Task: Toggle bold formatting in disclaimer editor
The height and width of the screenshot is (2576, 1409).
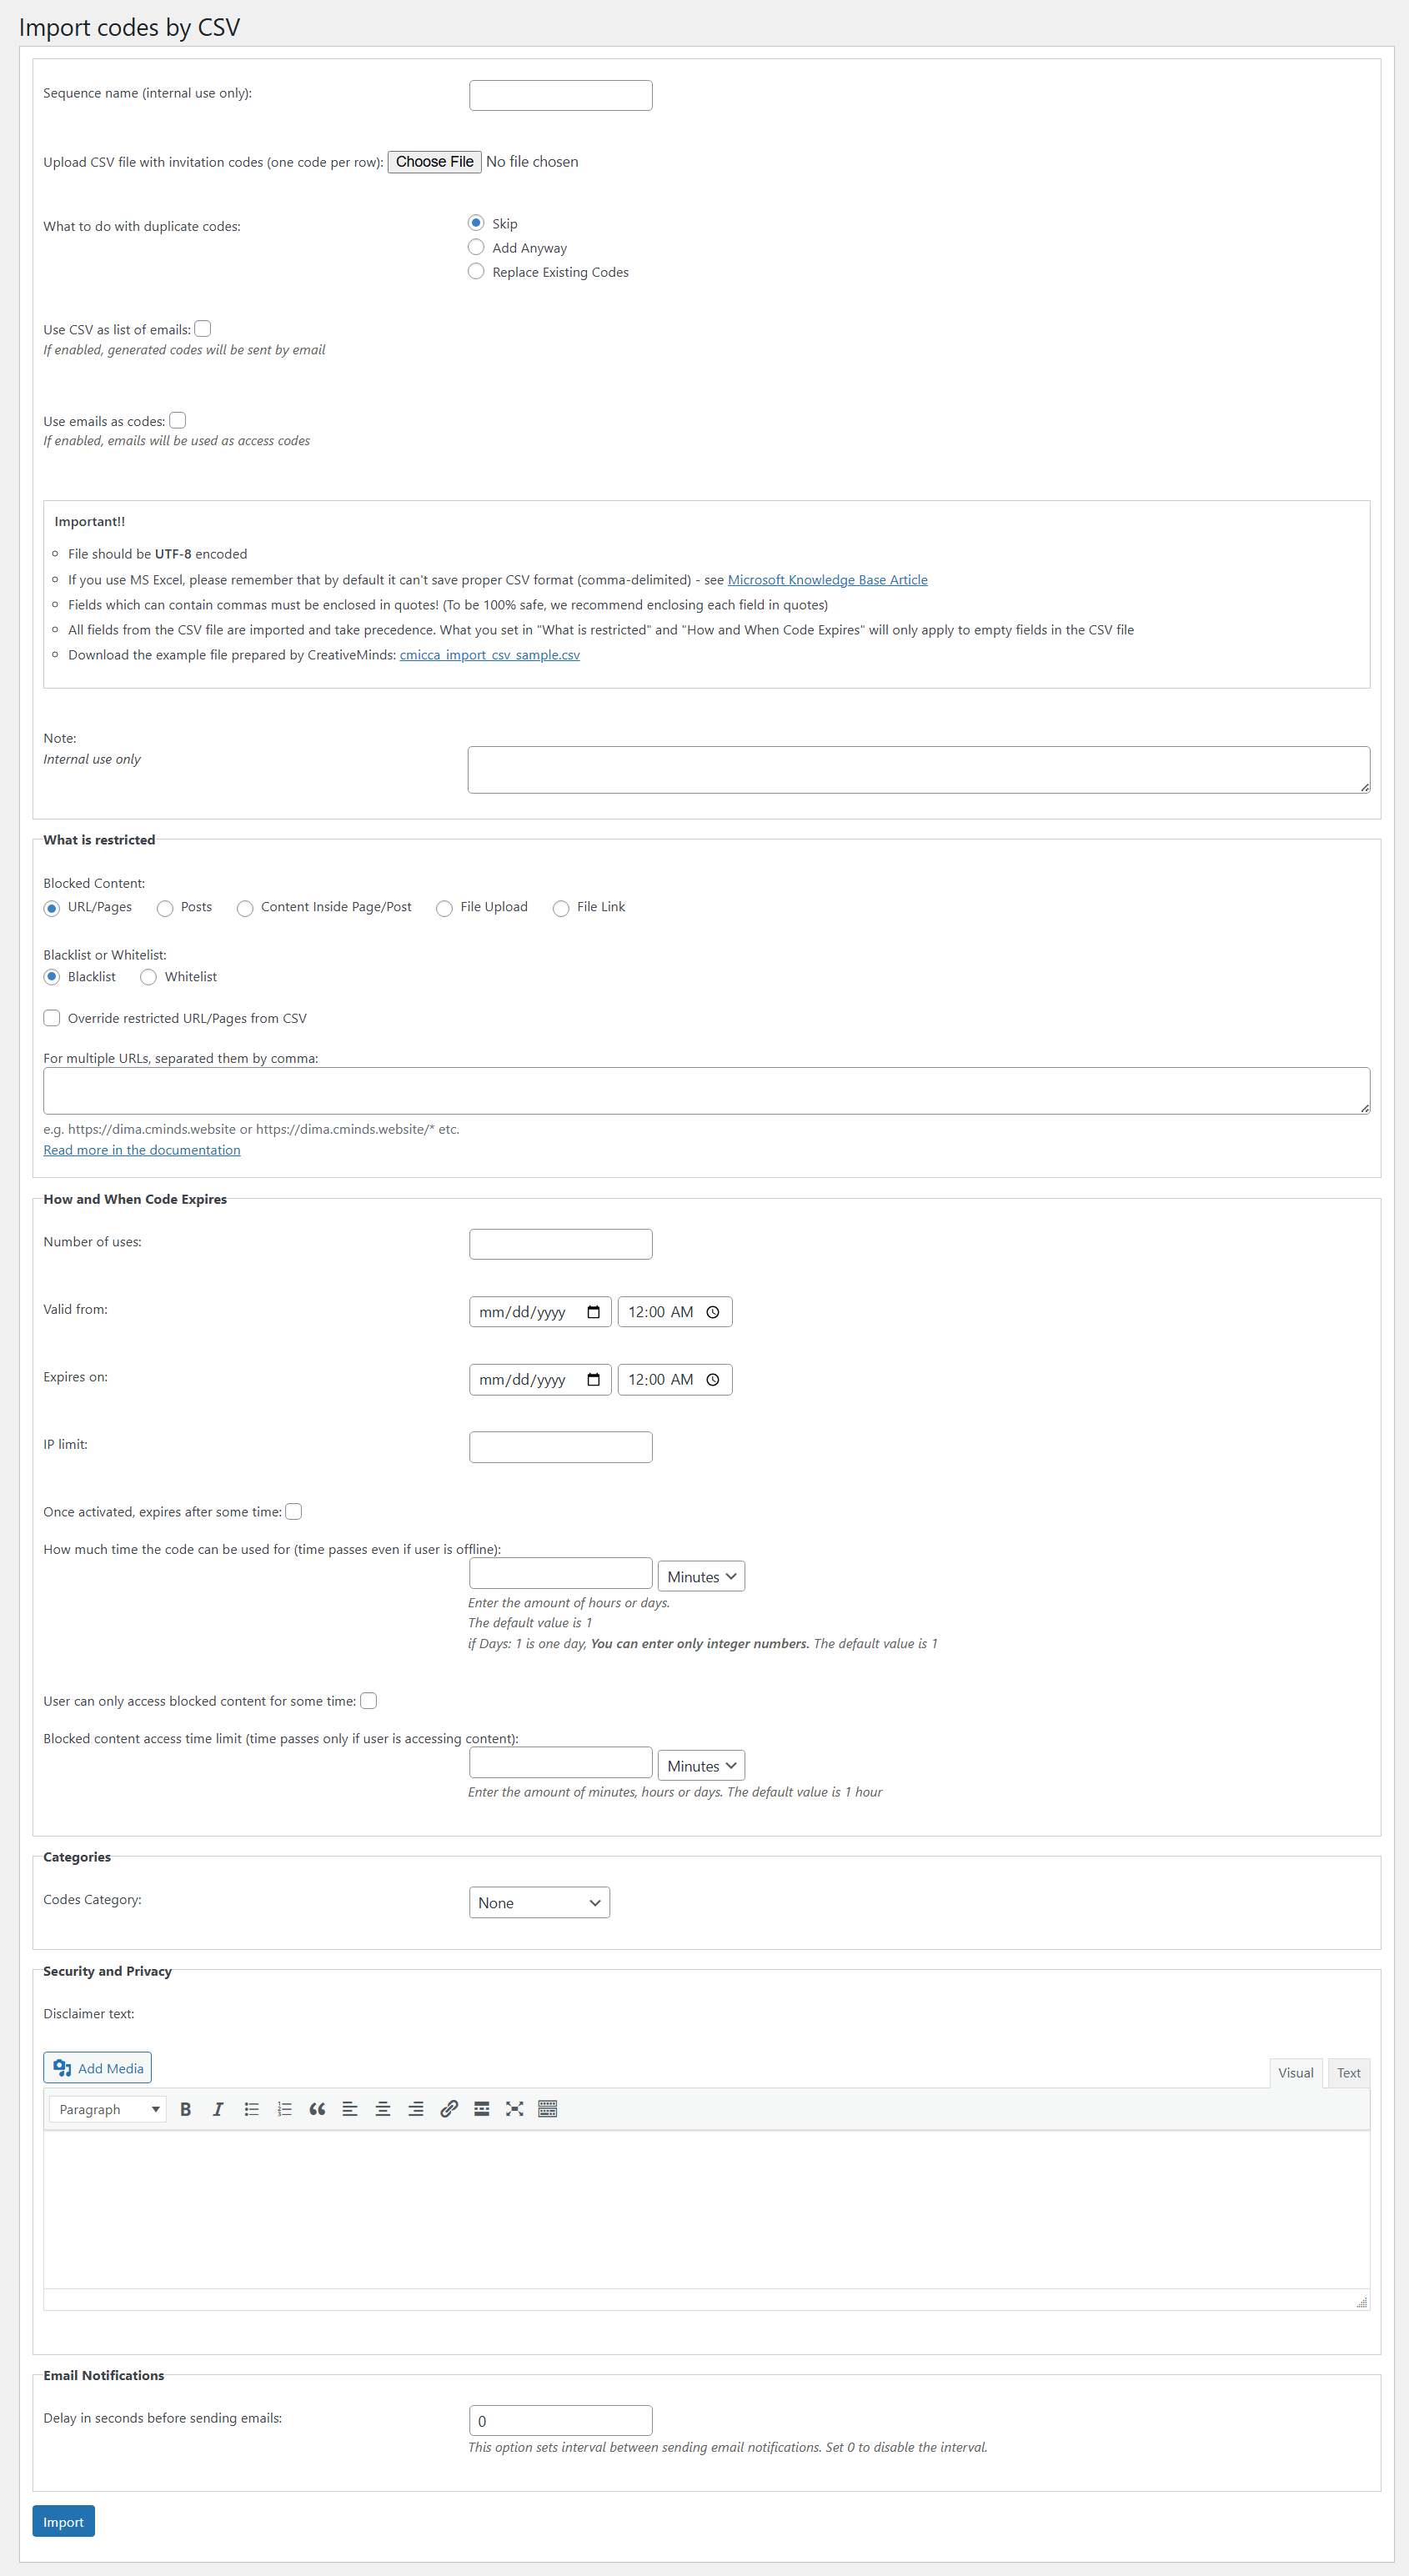Action: [x=185, y=2109]
